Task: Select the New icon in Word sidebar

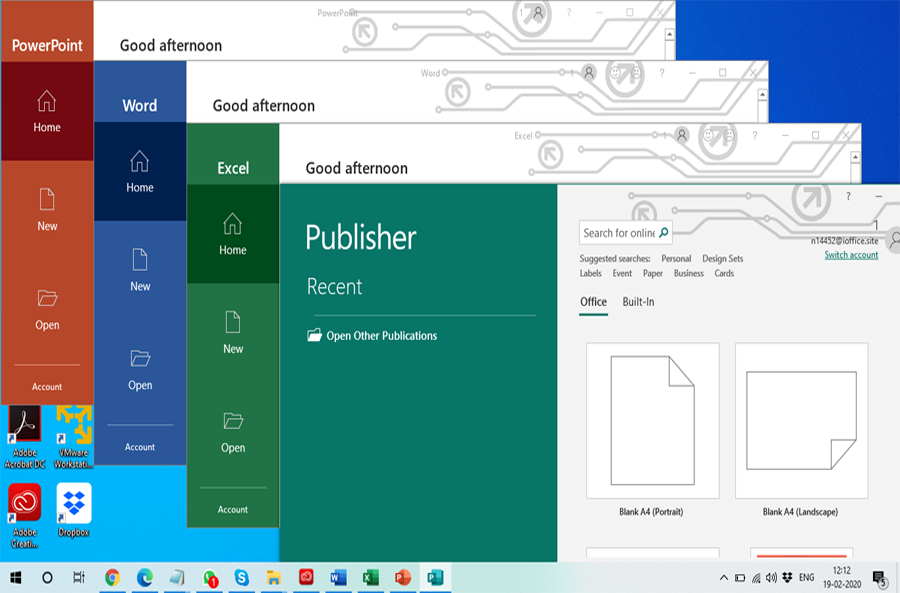Action: pos(140,260)
